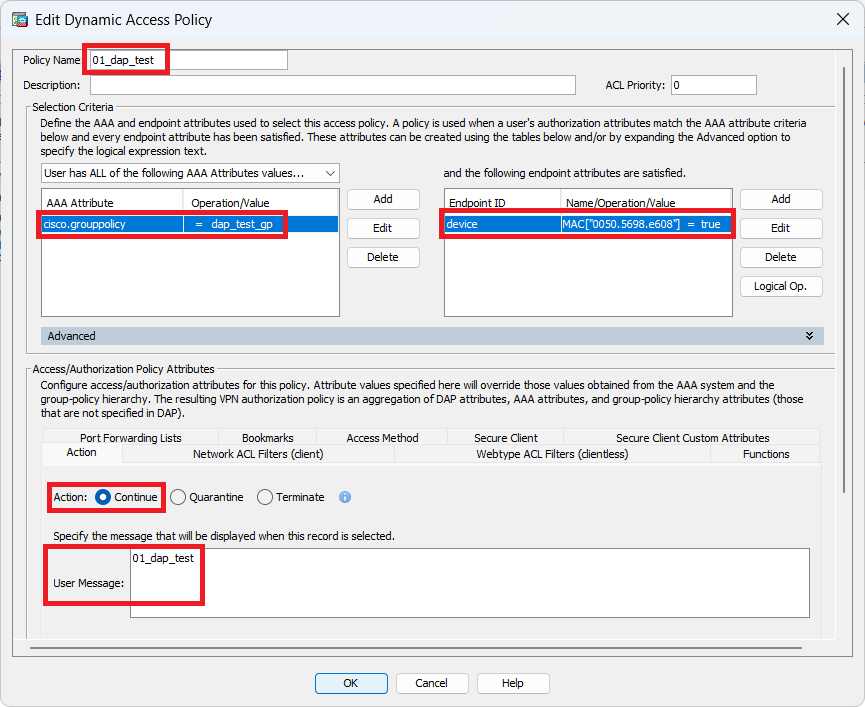Screen dimensions: 865x707
Task: Open the Functions tab
Action: (766, 454)
